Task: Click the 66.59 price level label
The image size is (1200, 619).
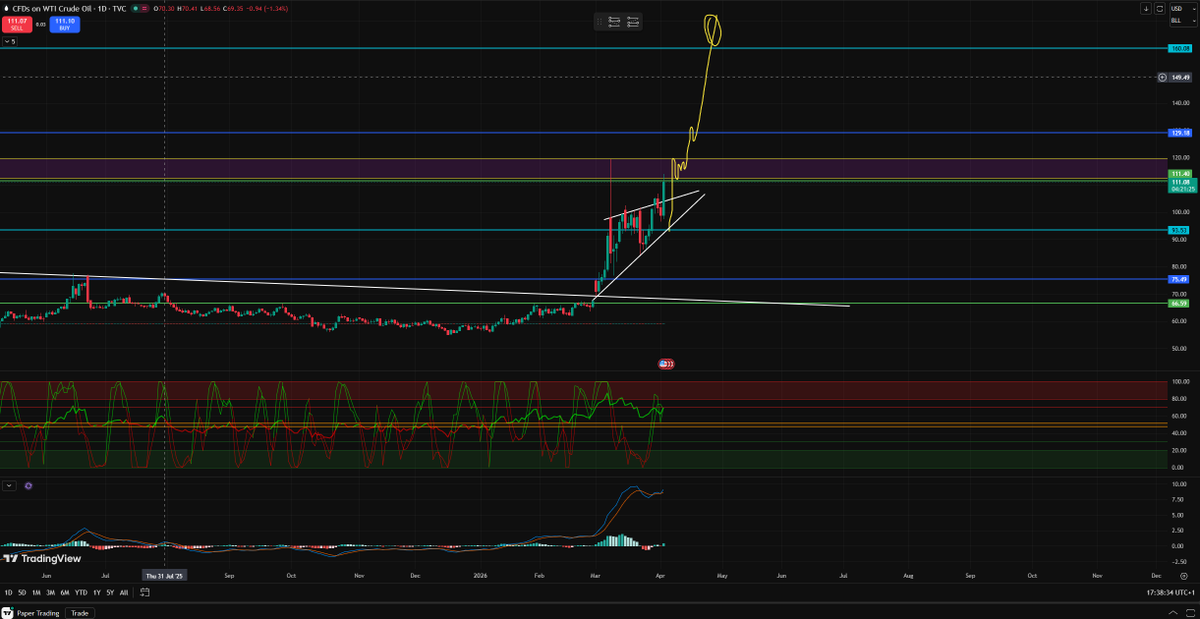Action: click(x=1180, y=303)
